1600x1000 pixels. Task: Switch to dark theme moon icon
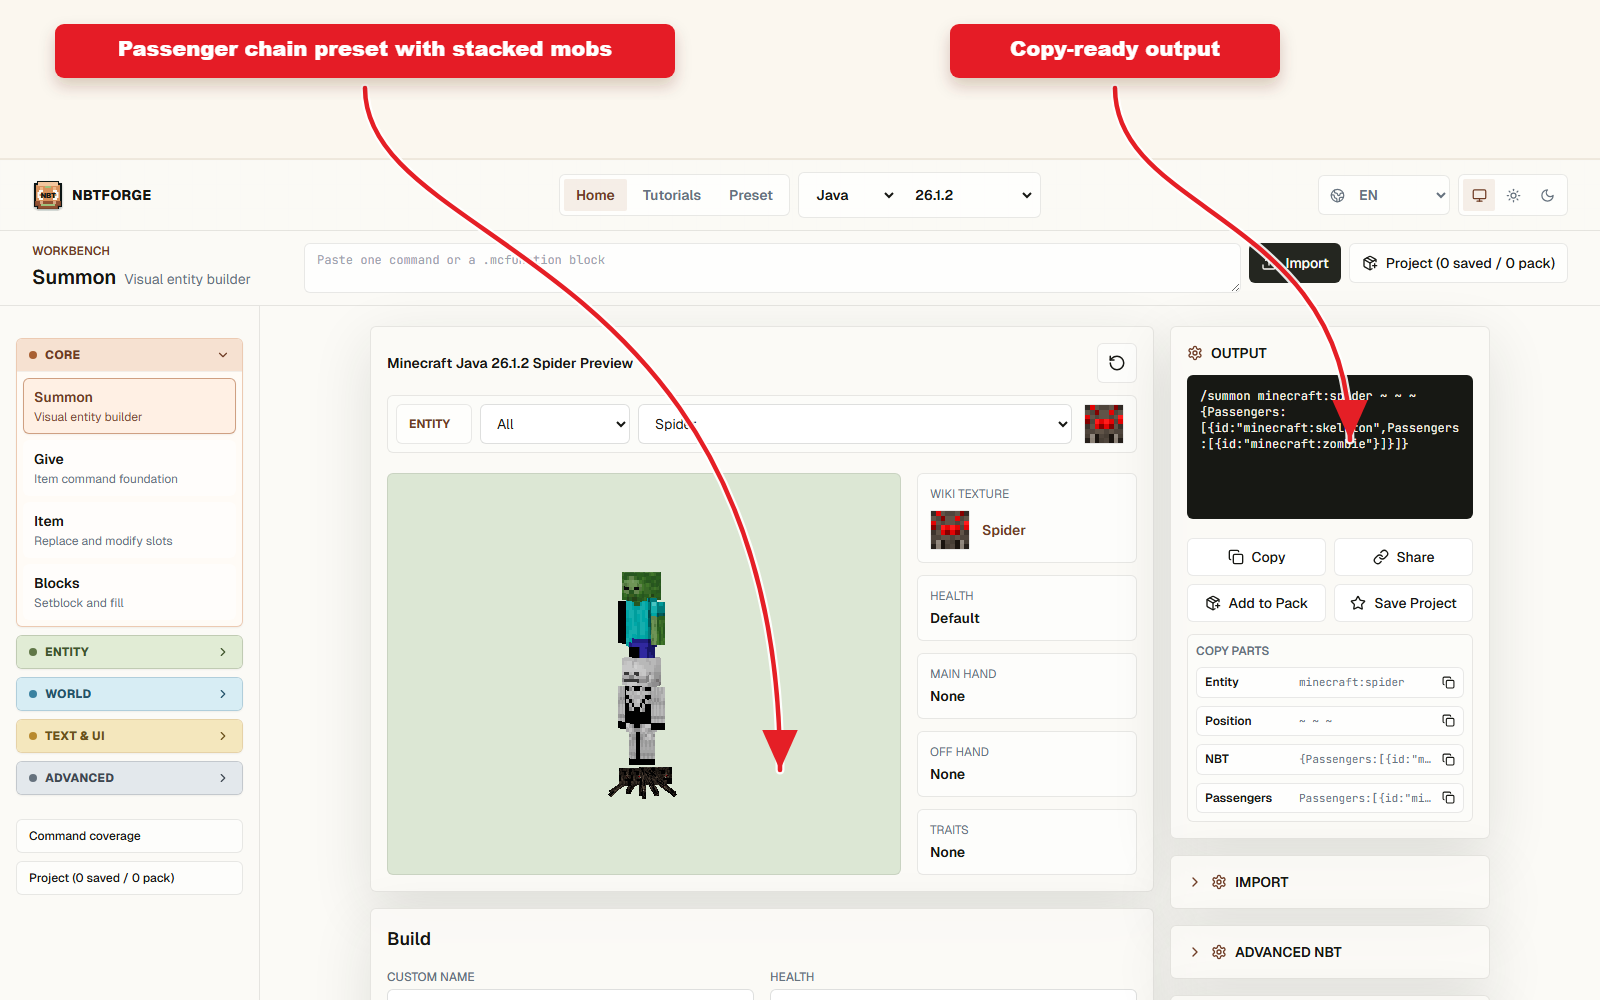pyautogui.click(x=1548, y=195)
